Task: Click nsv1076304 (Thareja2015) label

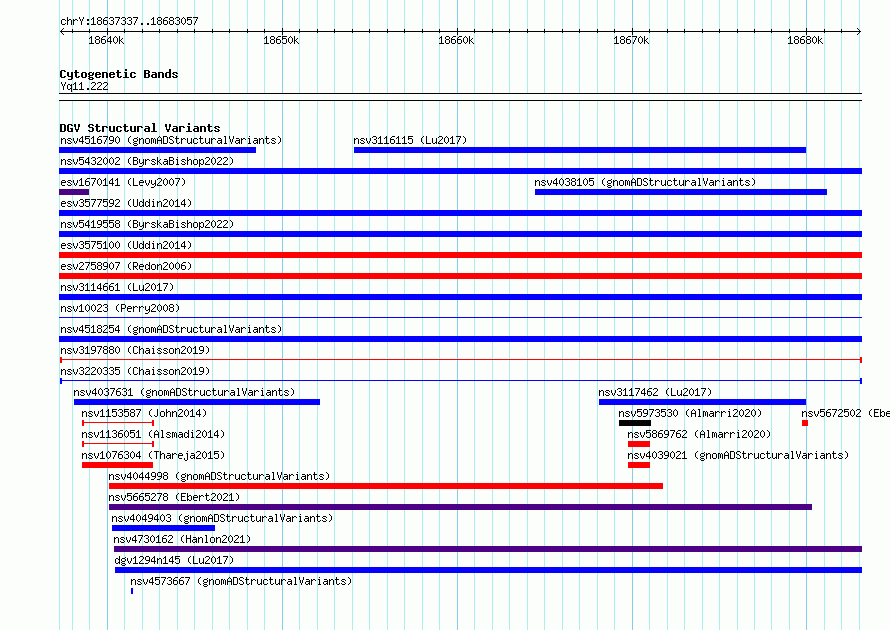Action: (153, 455)
